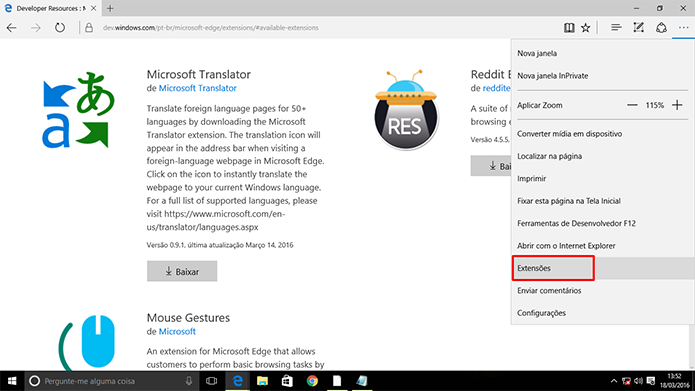Decrease zoom with minus button
Image resolution: width=695 pixels, height=391 pixels.
point(632,105)
